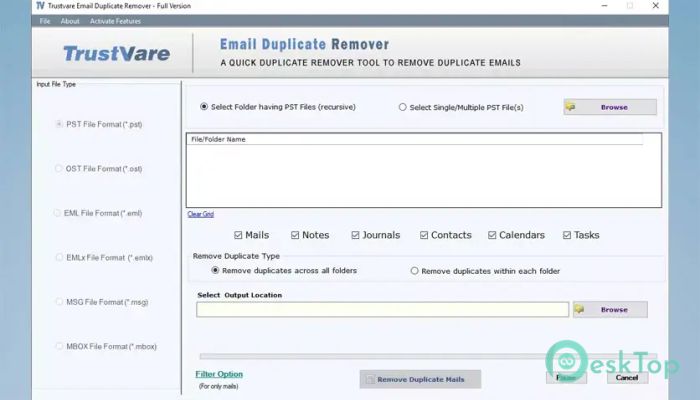The image size is (700, 400).
Task: Open the About menu
Action: click(70, 21)
